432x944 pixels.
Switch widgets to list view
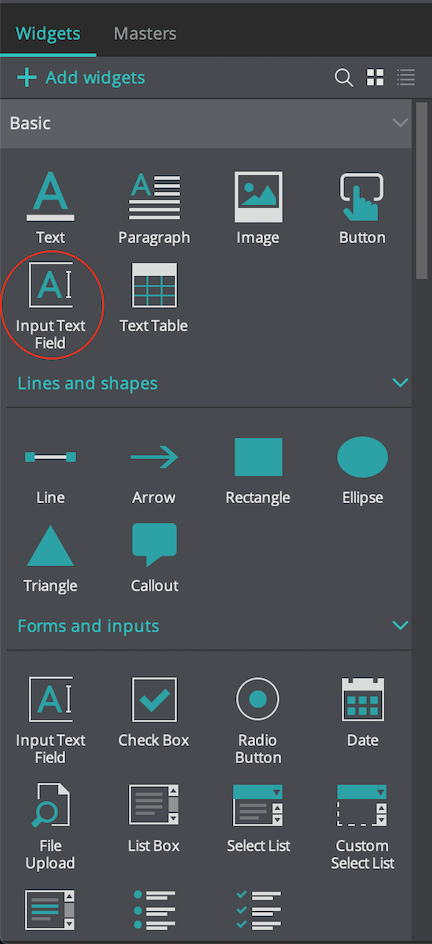point(406,77)
